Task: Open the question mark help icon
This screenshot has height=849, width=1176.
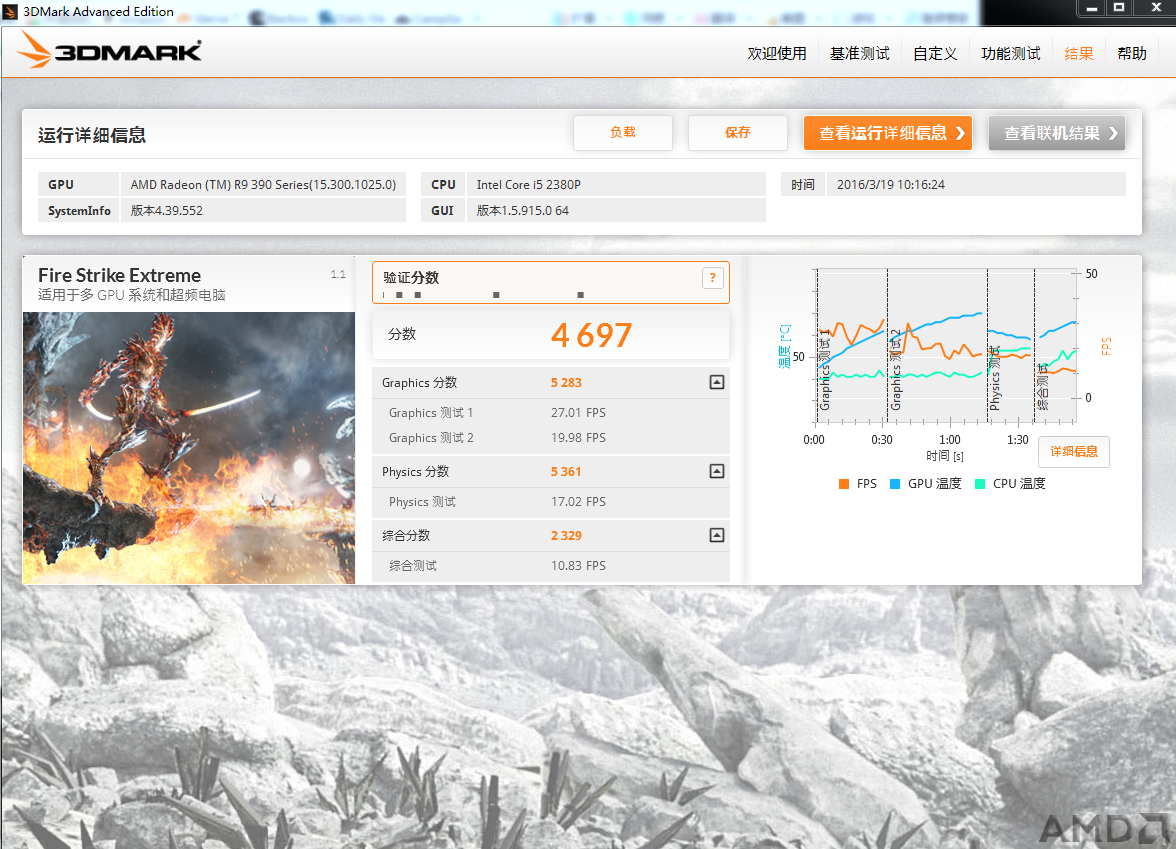Action: pyautogui.click(x=712, y=278)
